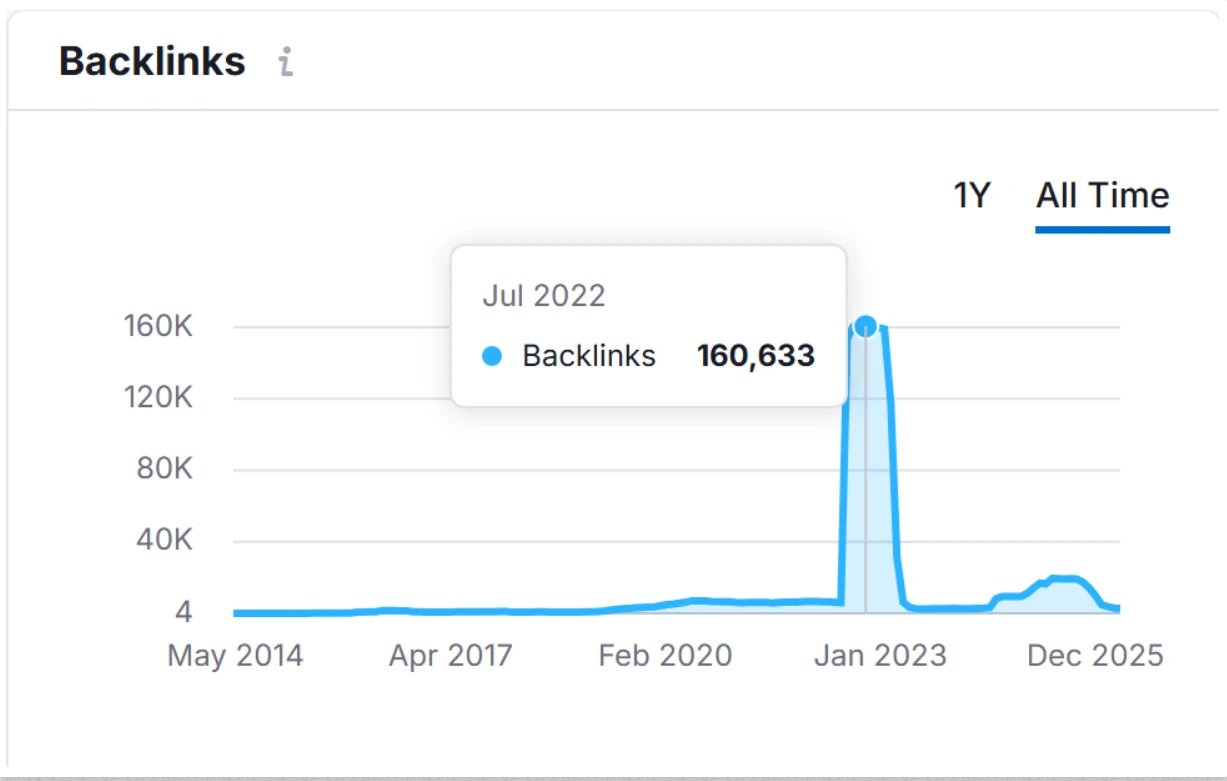Click the 160,633 value in tooltip
The height and width of the screenshot is (781, 1227).
[756, 356]
